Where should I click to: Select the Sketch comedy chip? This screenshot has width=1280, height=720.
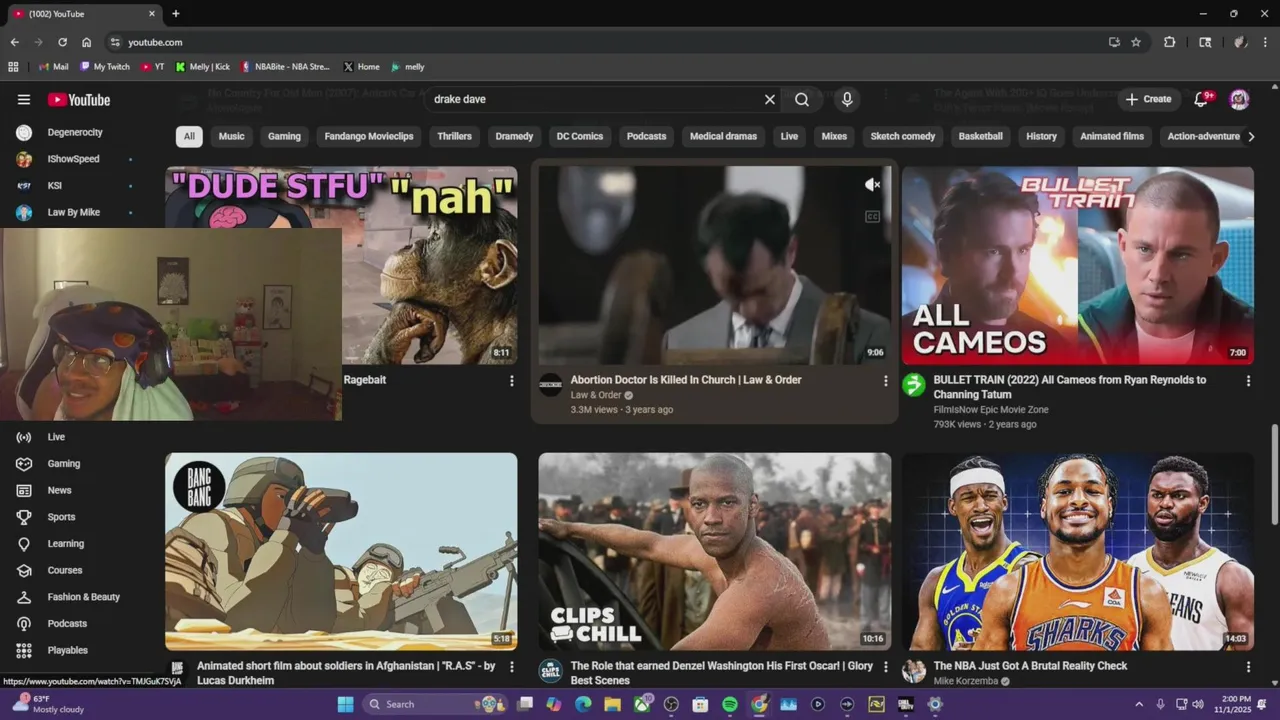click(x=903, y=136)
